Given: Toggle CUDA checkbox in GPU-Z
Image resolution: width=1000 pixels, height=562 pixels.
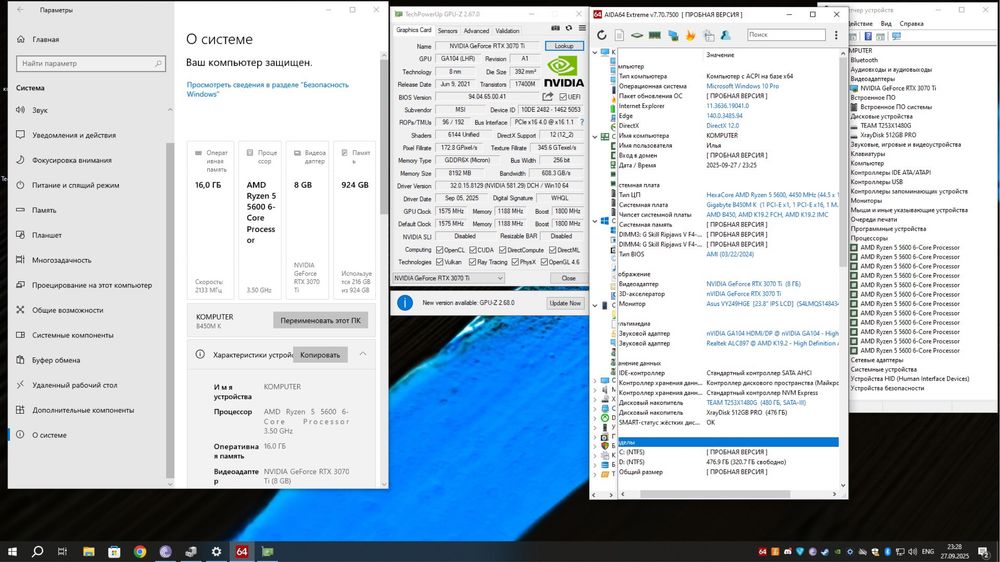Looking at the screenshot, I should pyautogui.click(x=473, y=250).
